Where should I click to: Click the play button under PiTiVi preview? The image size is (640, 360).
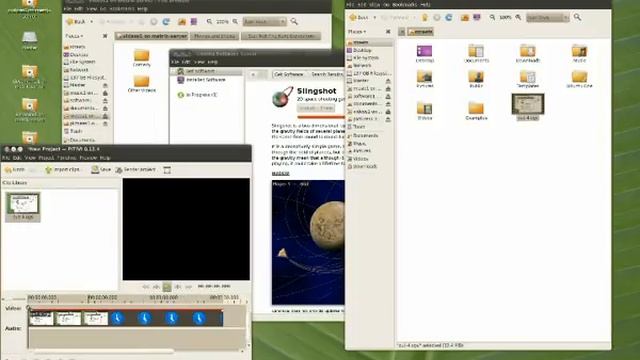point(167,287)
